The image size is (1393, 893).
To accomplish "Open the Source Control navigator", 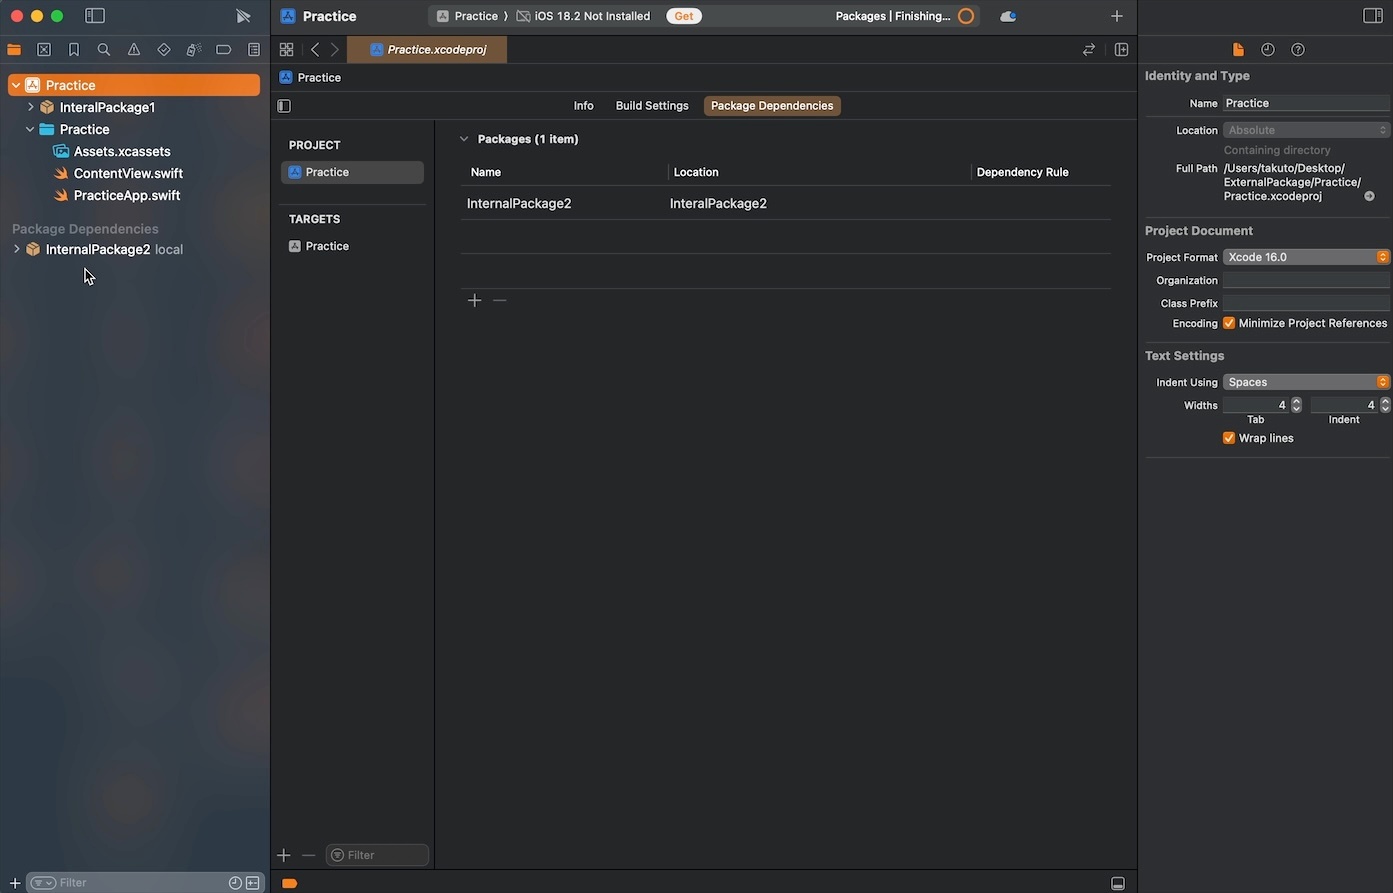I will pyautogui.click(x=44, y=49).
